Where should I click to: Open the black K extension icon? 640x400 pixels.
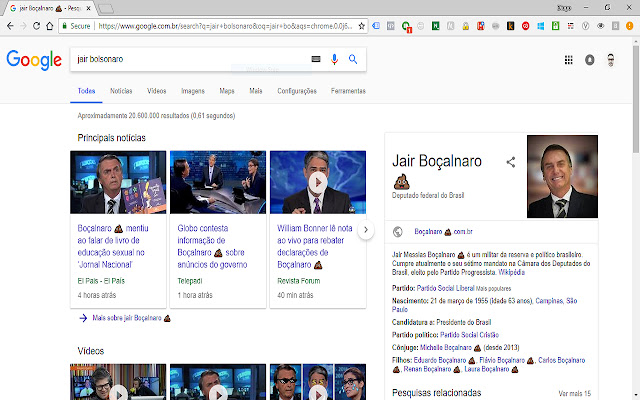click(510, 26)
